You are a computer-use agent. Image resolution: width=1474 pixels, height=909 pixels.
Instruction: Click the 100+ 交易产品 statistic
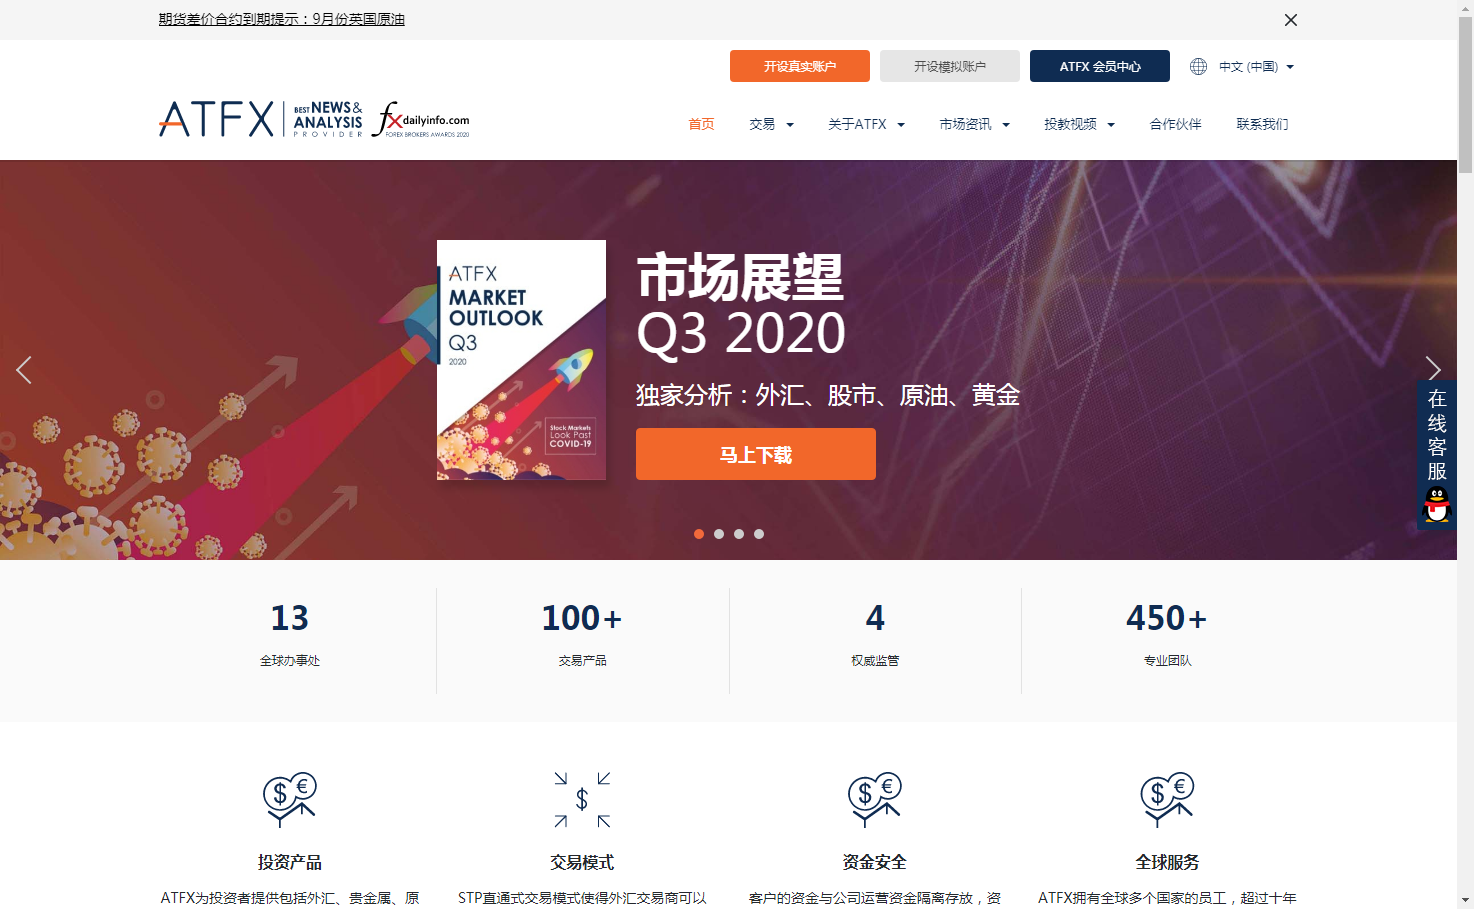pyautogui.click(x=582, y=635)
